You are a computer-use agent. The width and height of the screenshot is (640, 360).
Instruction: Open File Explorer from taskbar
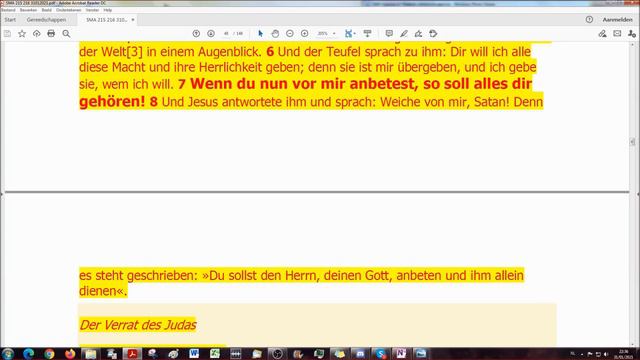click(91, 353)
